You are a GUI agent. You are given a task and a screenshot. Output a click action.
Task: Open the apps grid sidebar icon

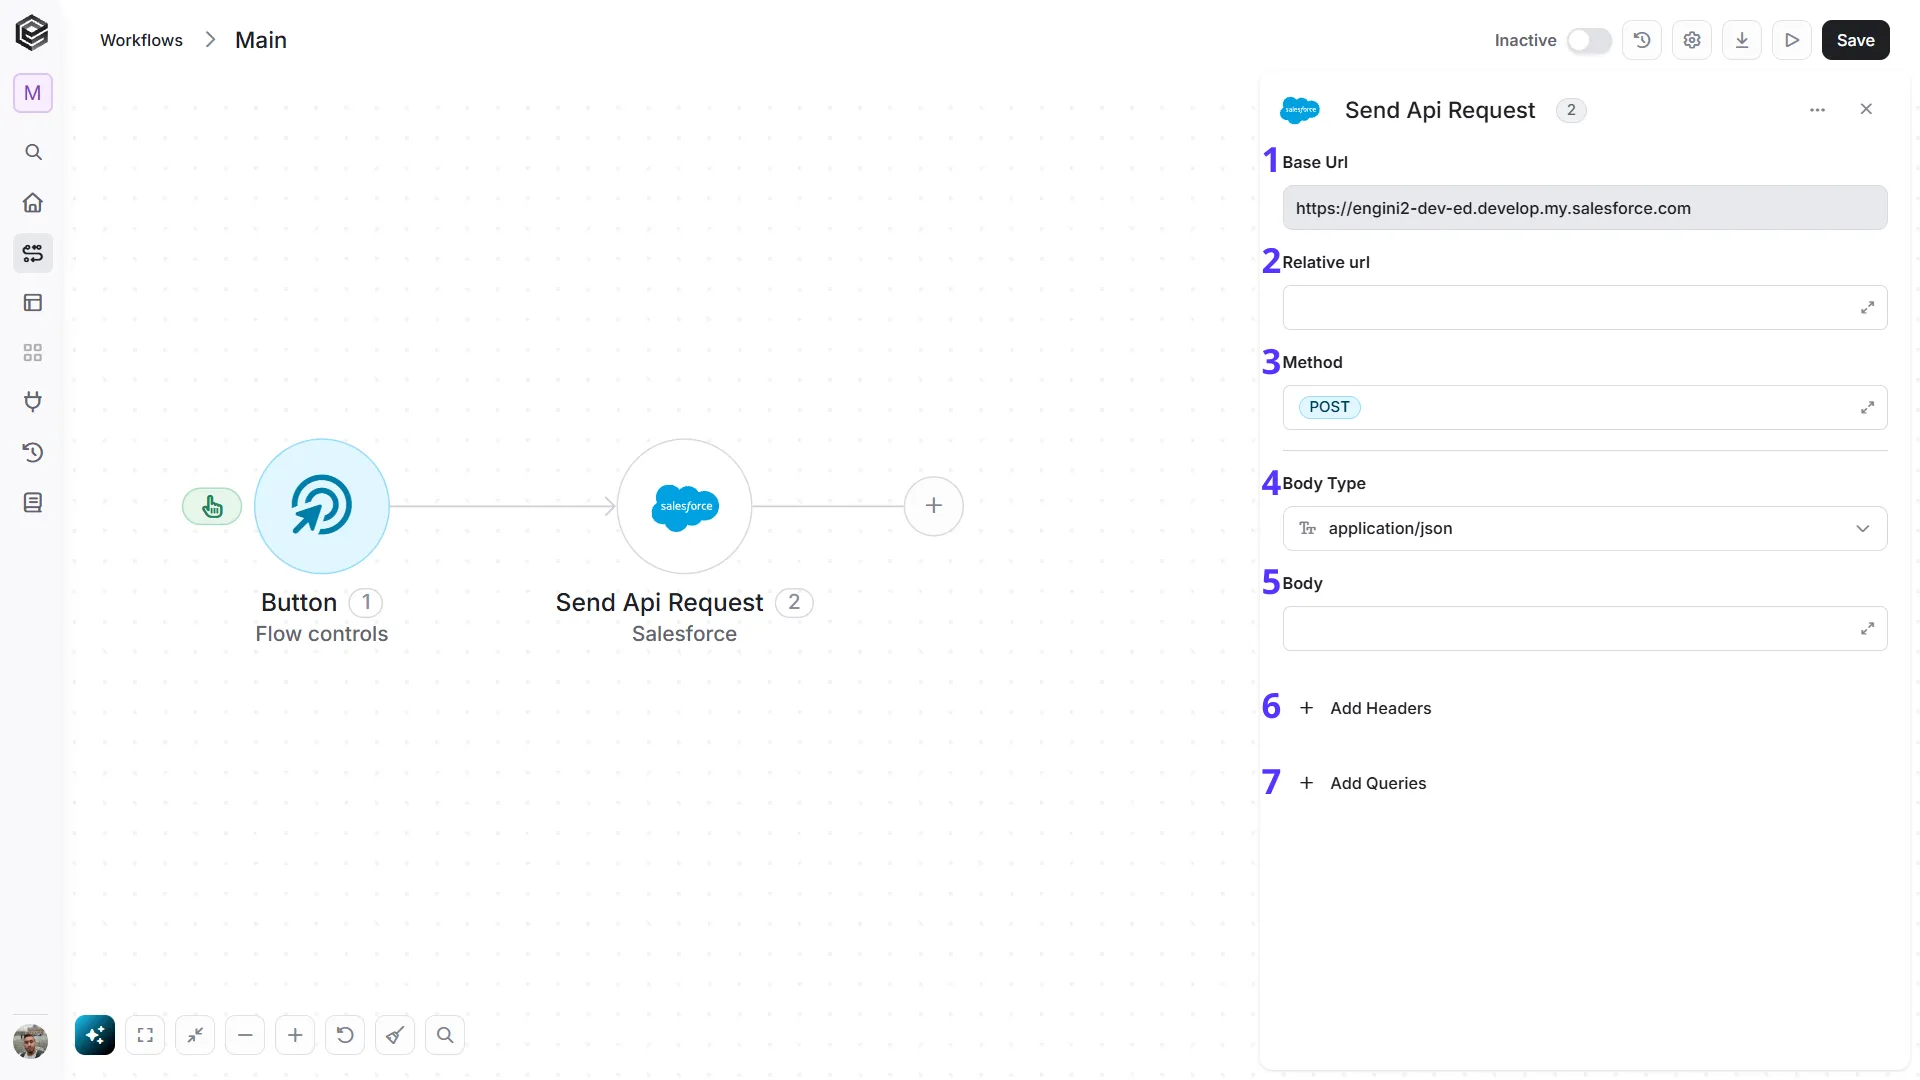(33, 353)
